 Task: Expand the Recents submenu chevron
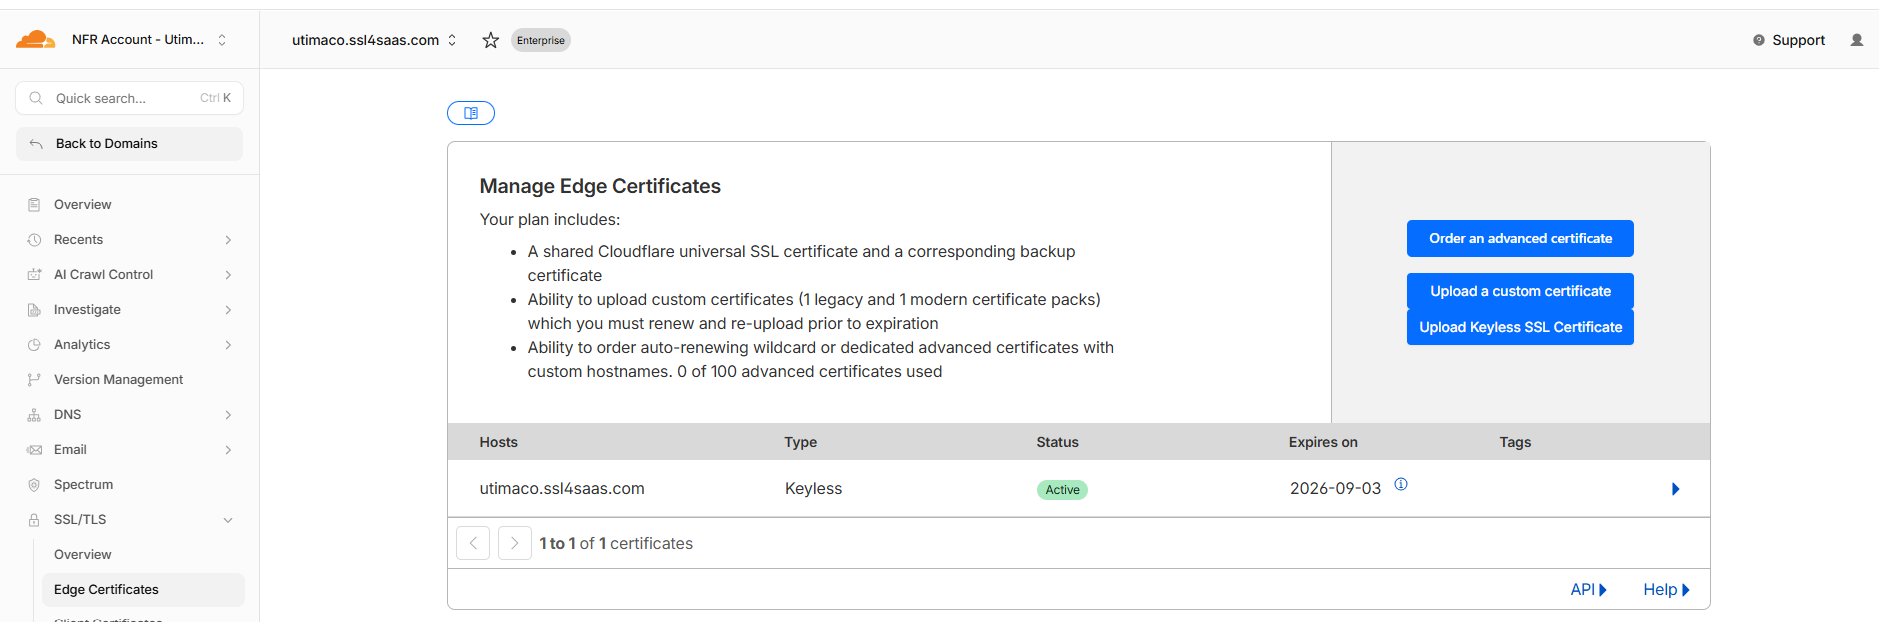[x=228, y=240]
